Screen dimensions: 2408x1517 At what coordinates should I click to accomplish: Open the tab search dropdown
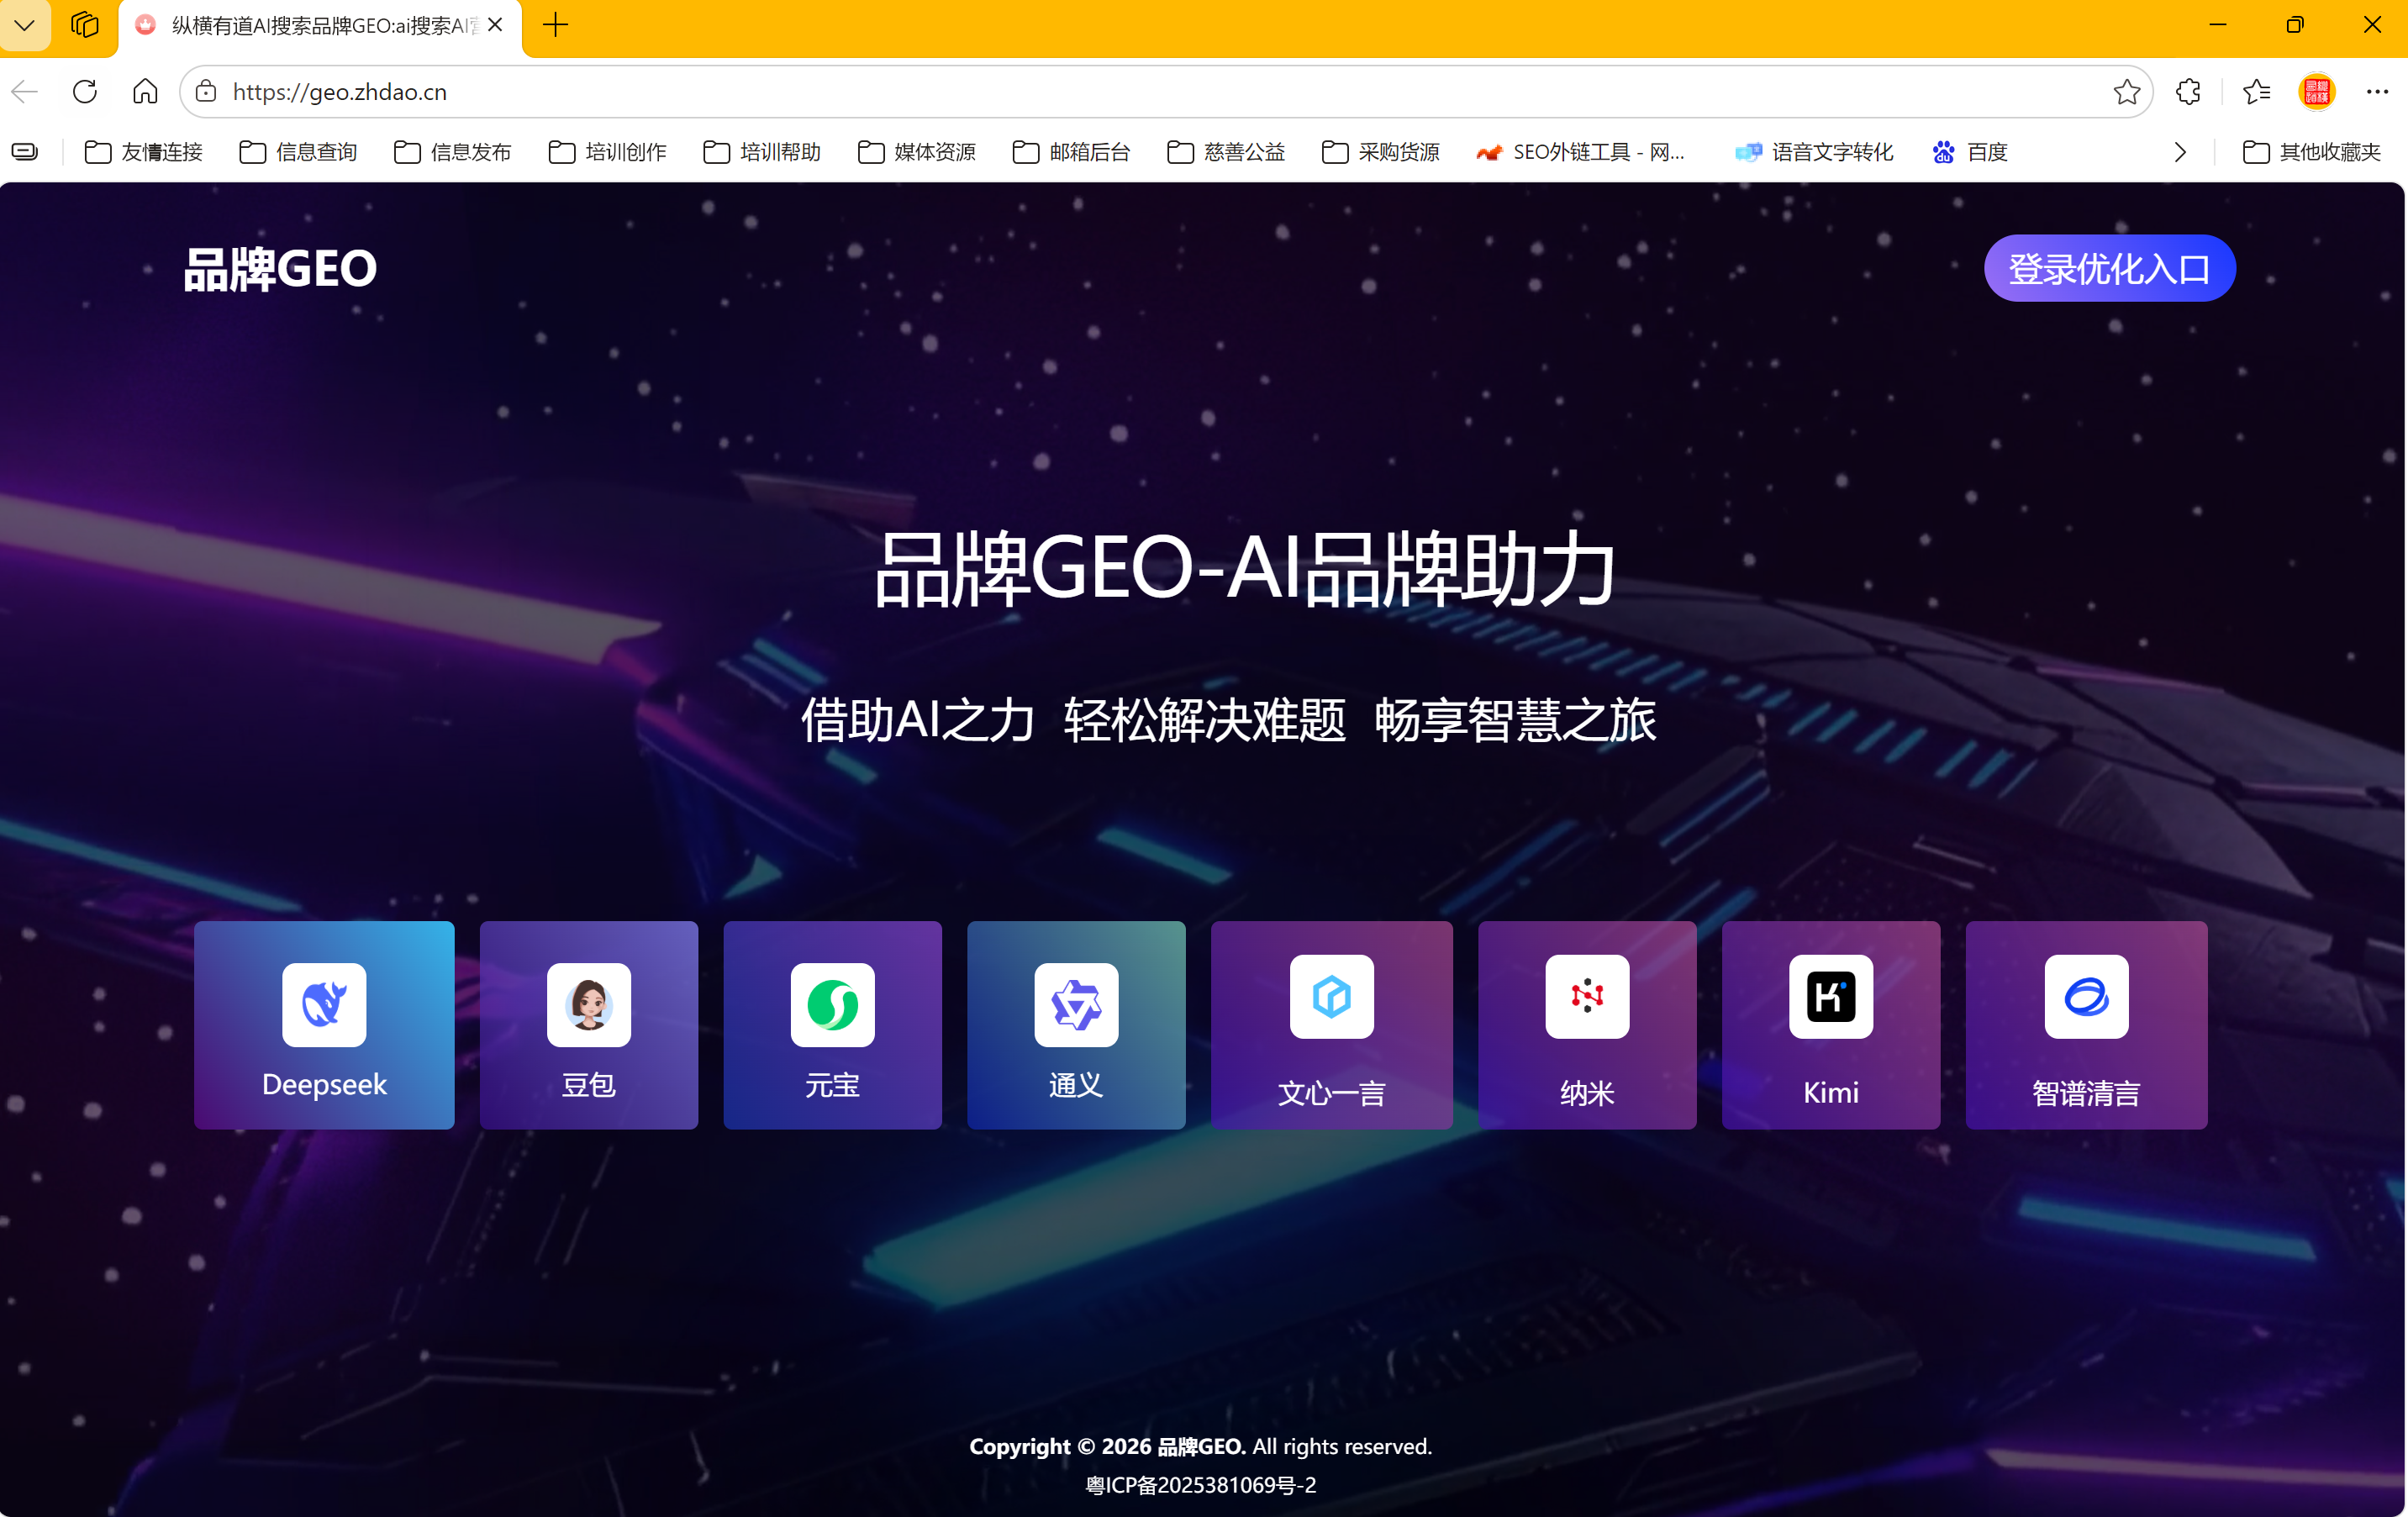[24, 25]
